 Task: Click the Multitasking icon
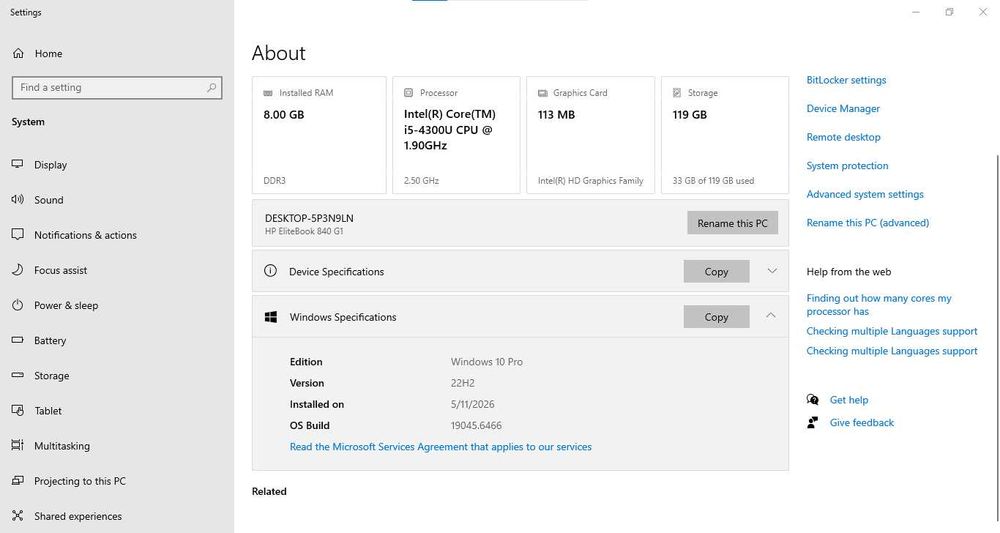17,445
